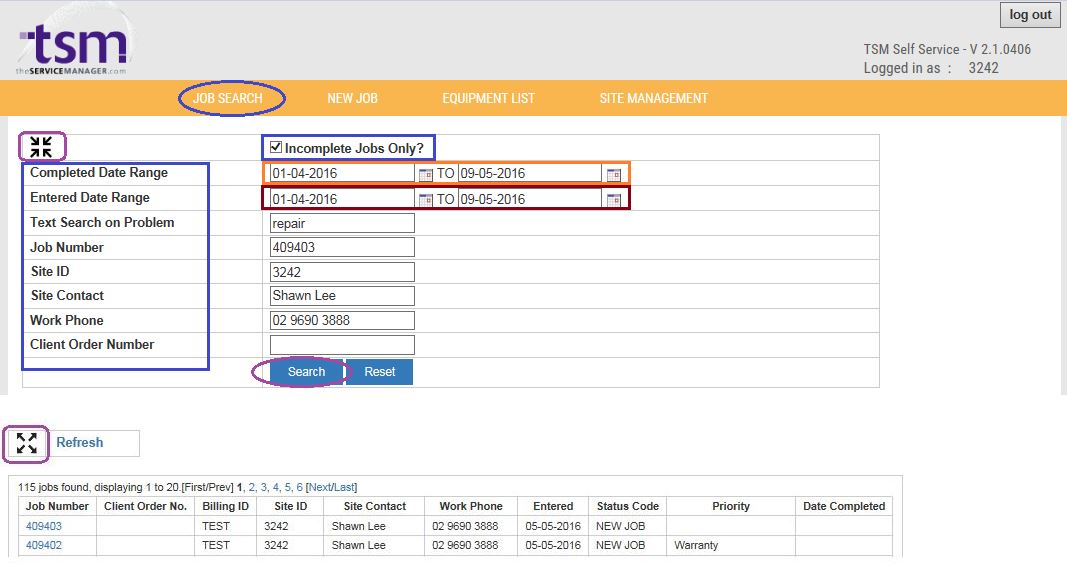Screen dimensions: 1067x571
Task: Open calendar for Completed Date Range start
Action: click(425, 174)
